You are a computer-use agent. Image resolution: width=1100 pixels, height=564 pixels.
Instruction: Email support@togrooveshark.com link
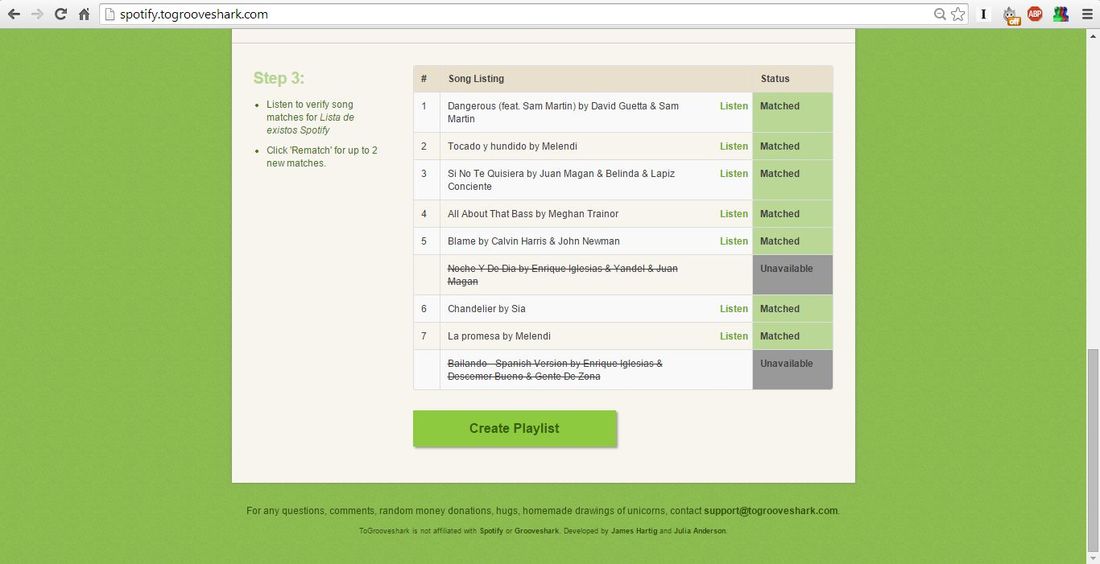(x=770, y=511)
